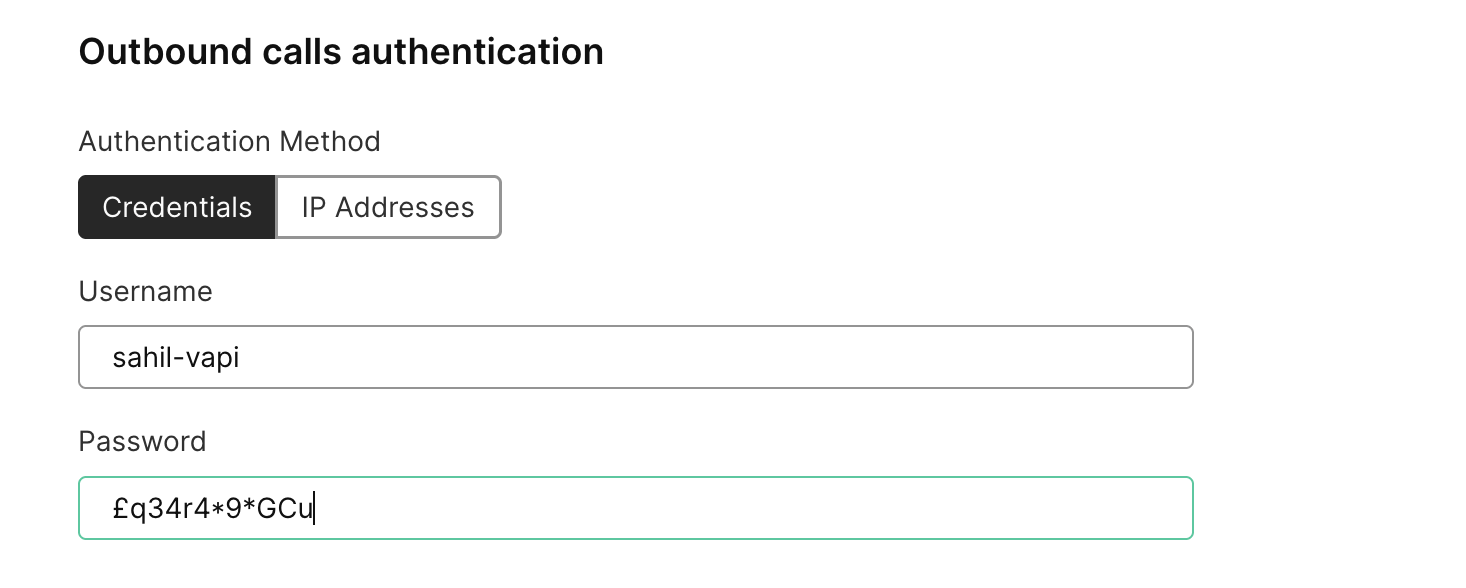The image size is (1466, 588).
Task: Switch to the Credentials authentication method
Action: [x=176, y=207]
